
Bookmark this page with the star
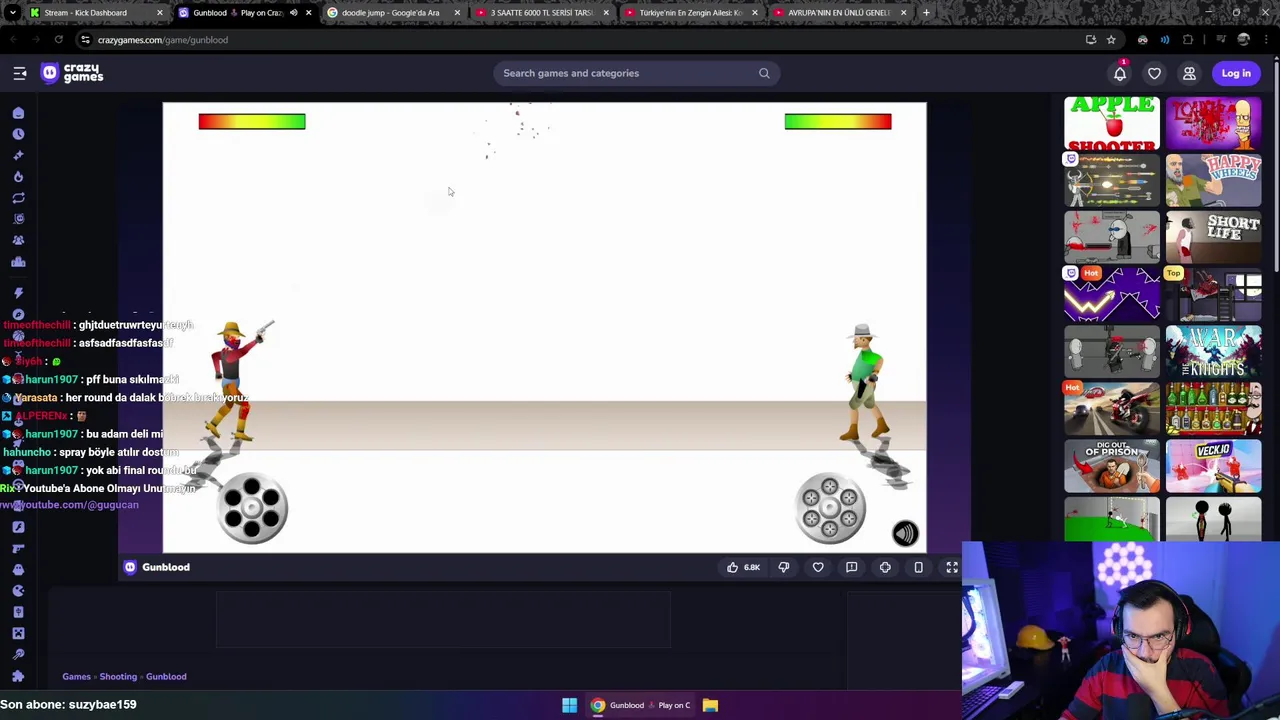click(x=1111, y=40)
